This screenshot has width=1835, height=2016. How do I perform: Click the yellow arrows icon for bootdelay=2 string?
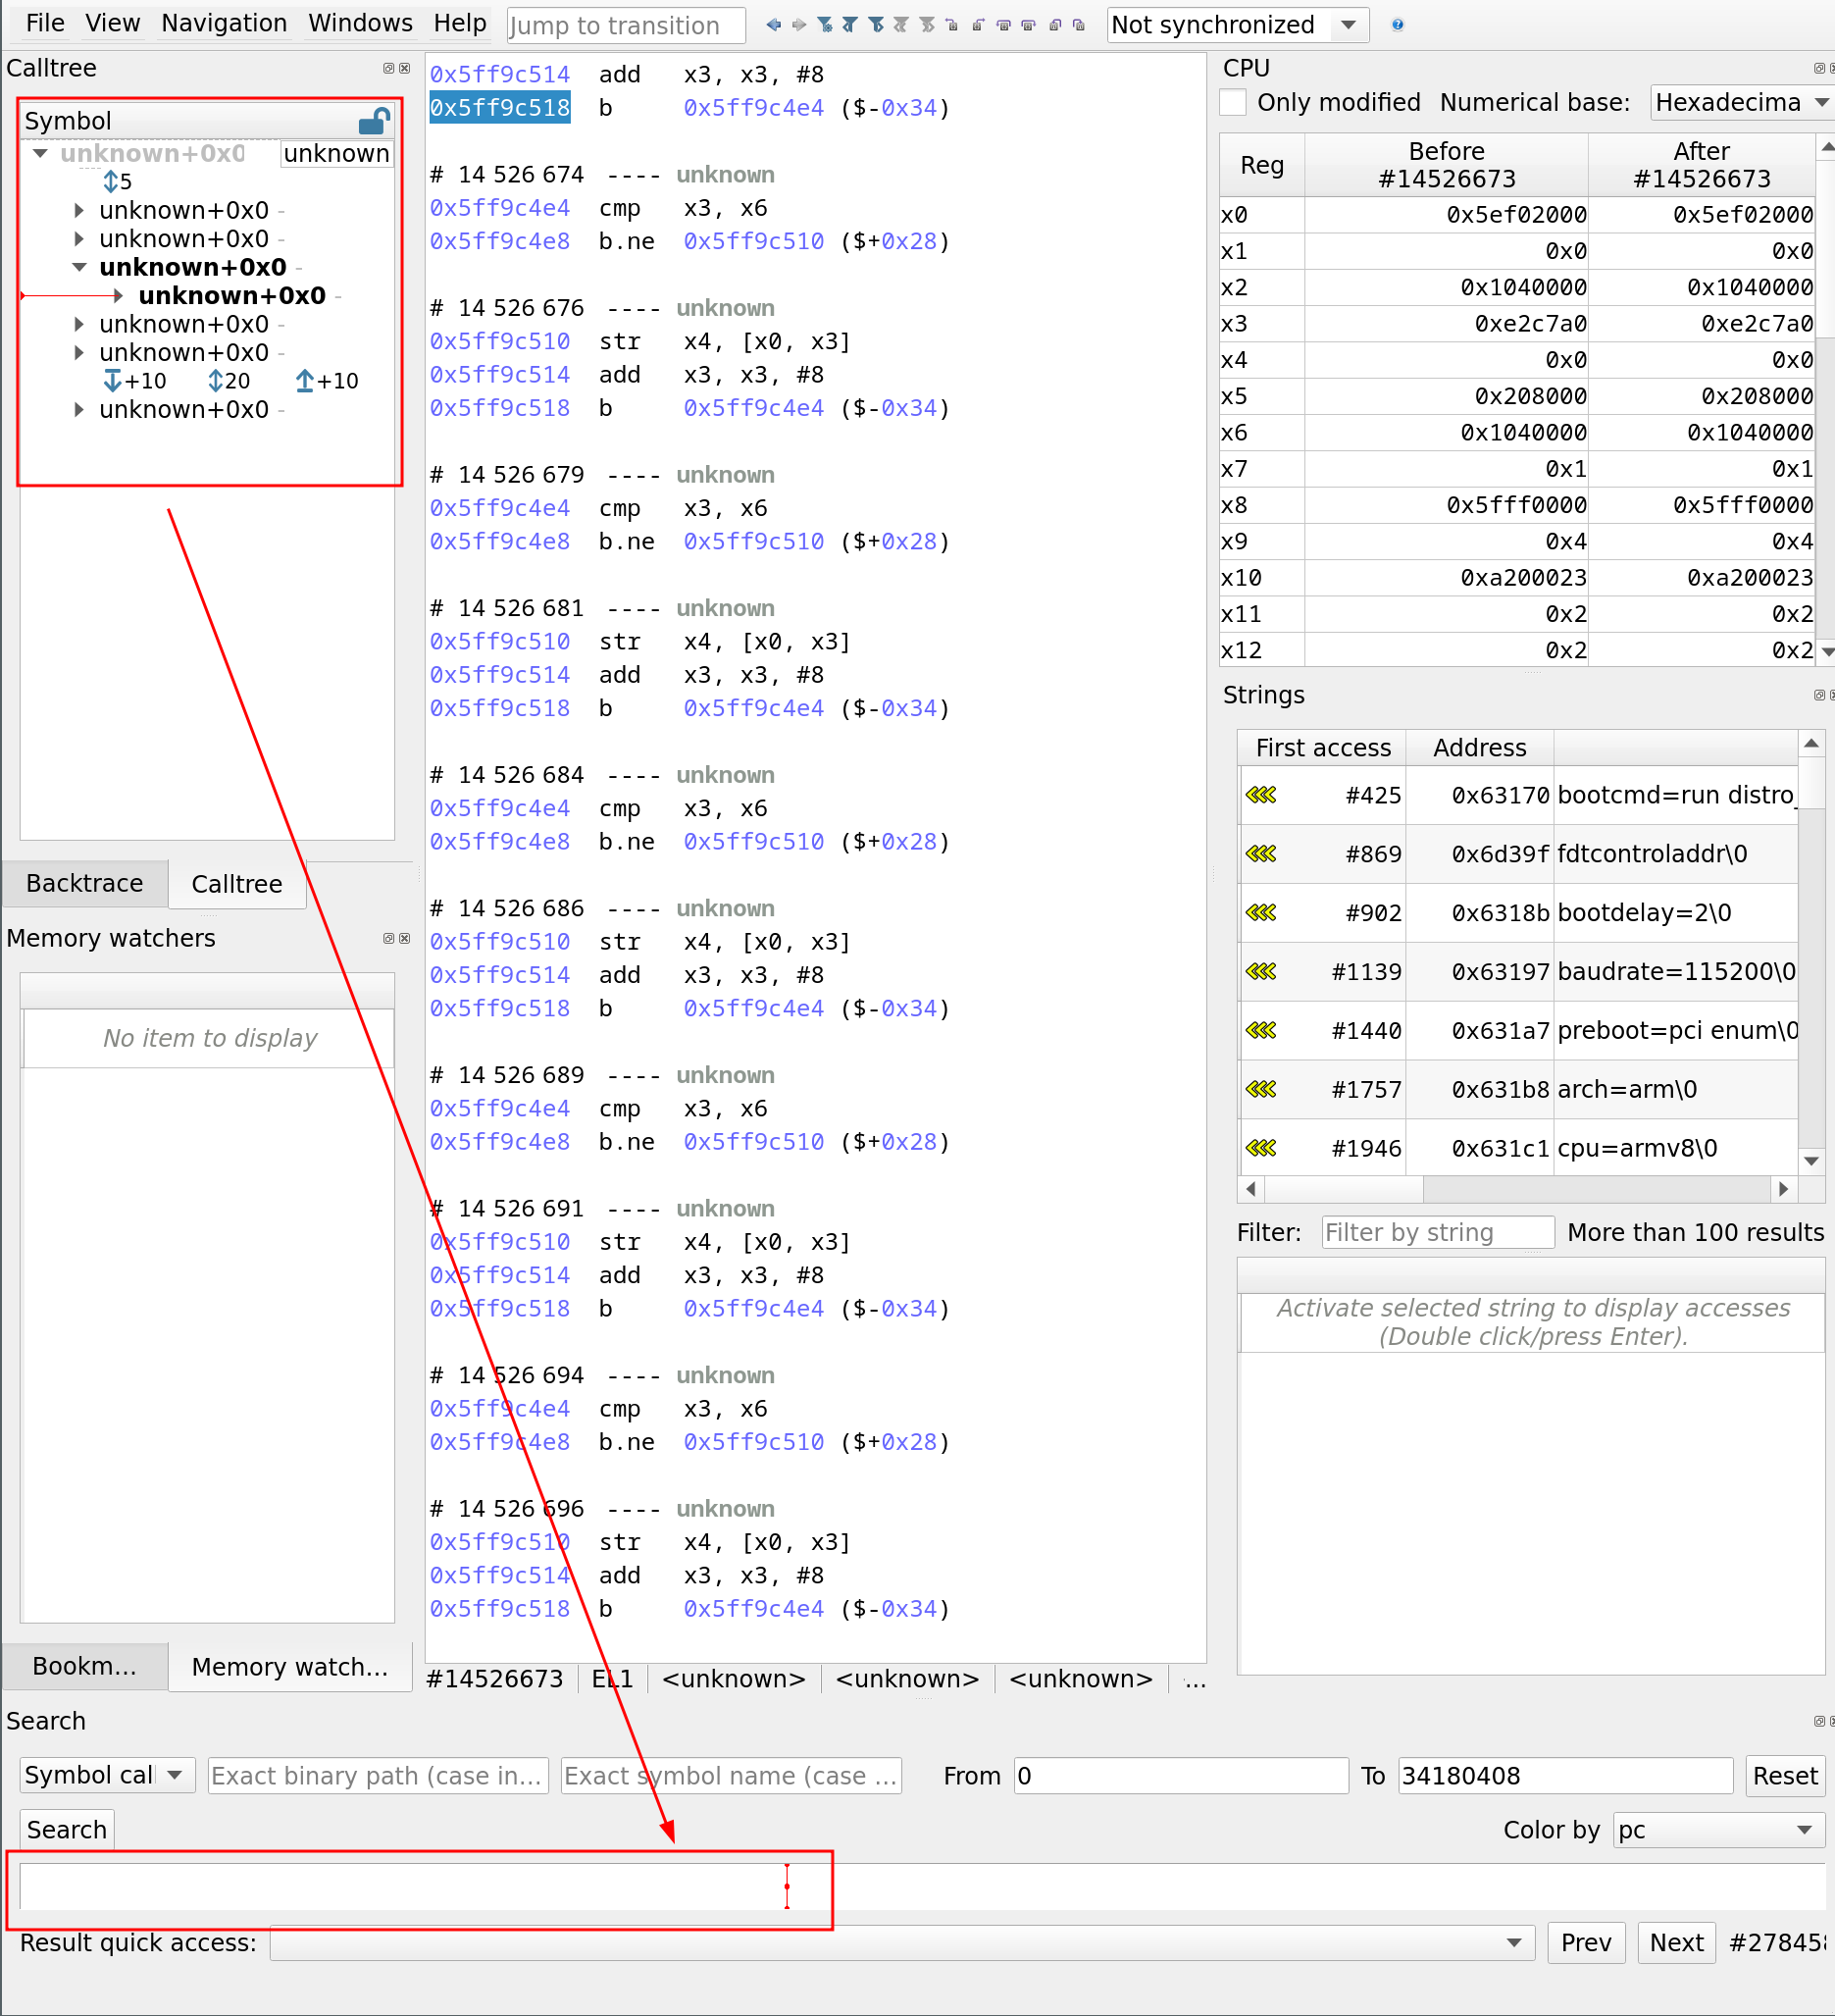click(1260, 912)
